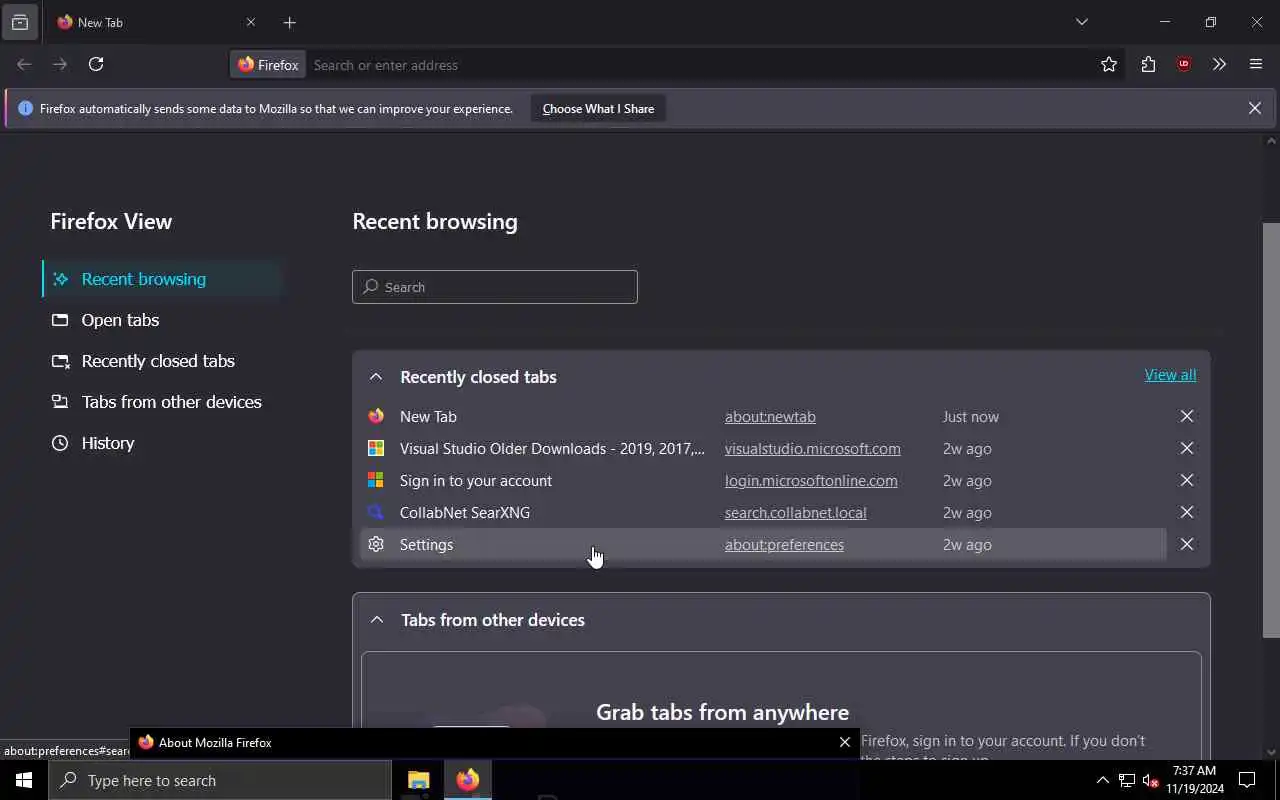The width and height of the screenshot is (1280, 800).
Task: Click the Visual Studio row favicon
Action: [x=376, y=448]
